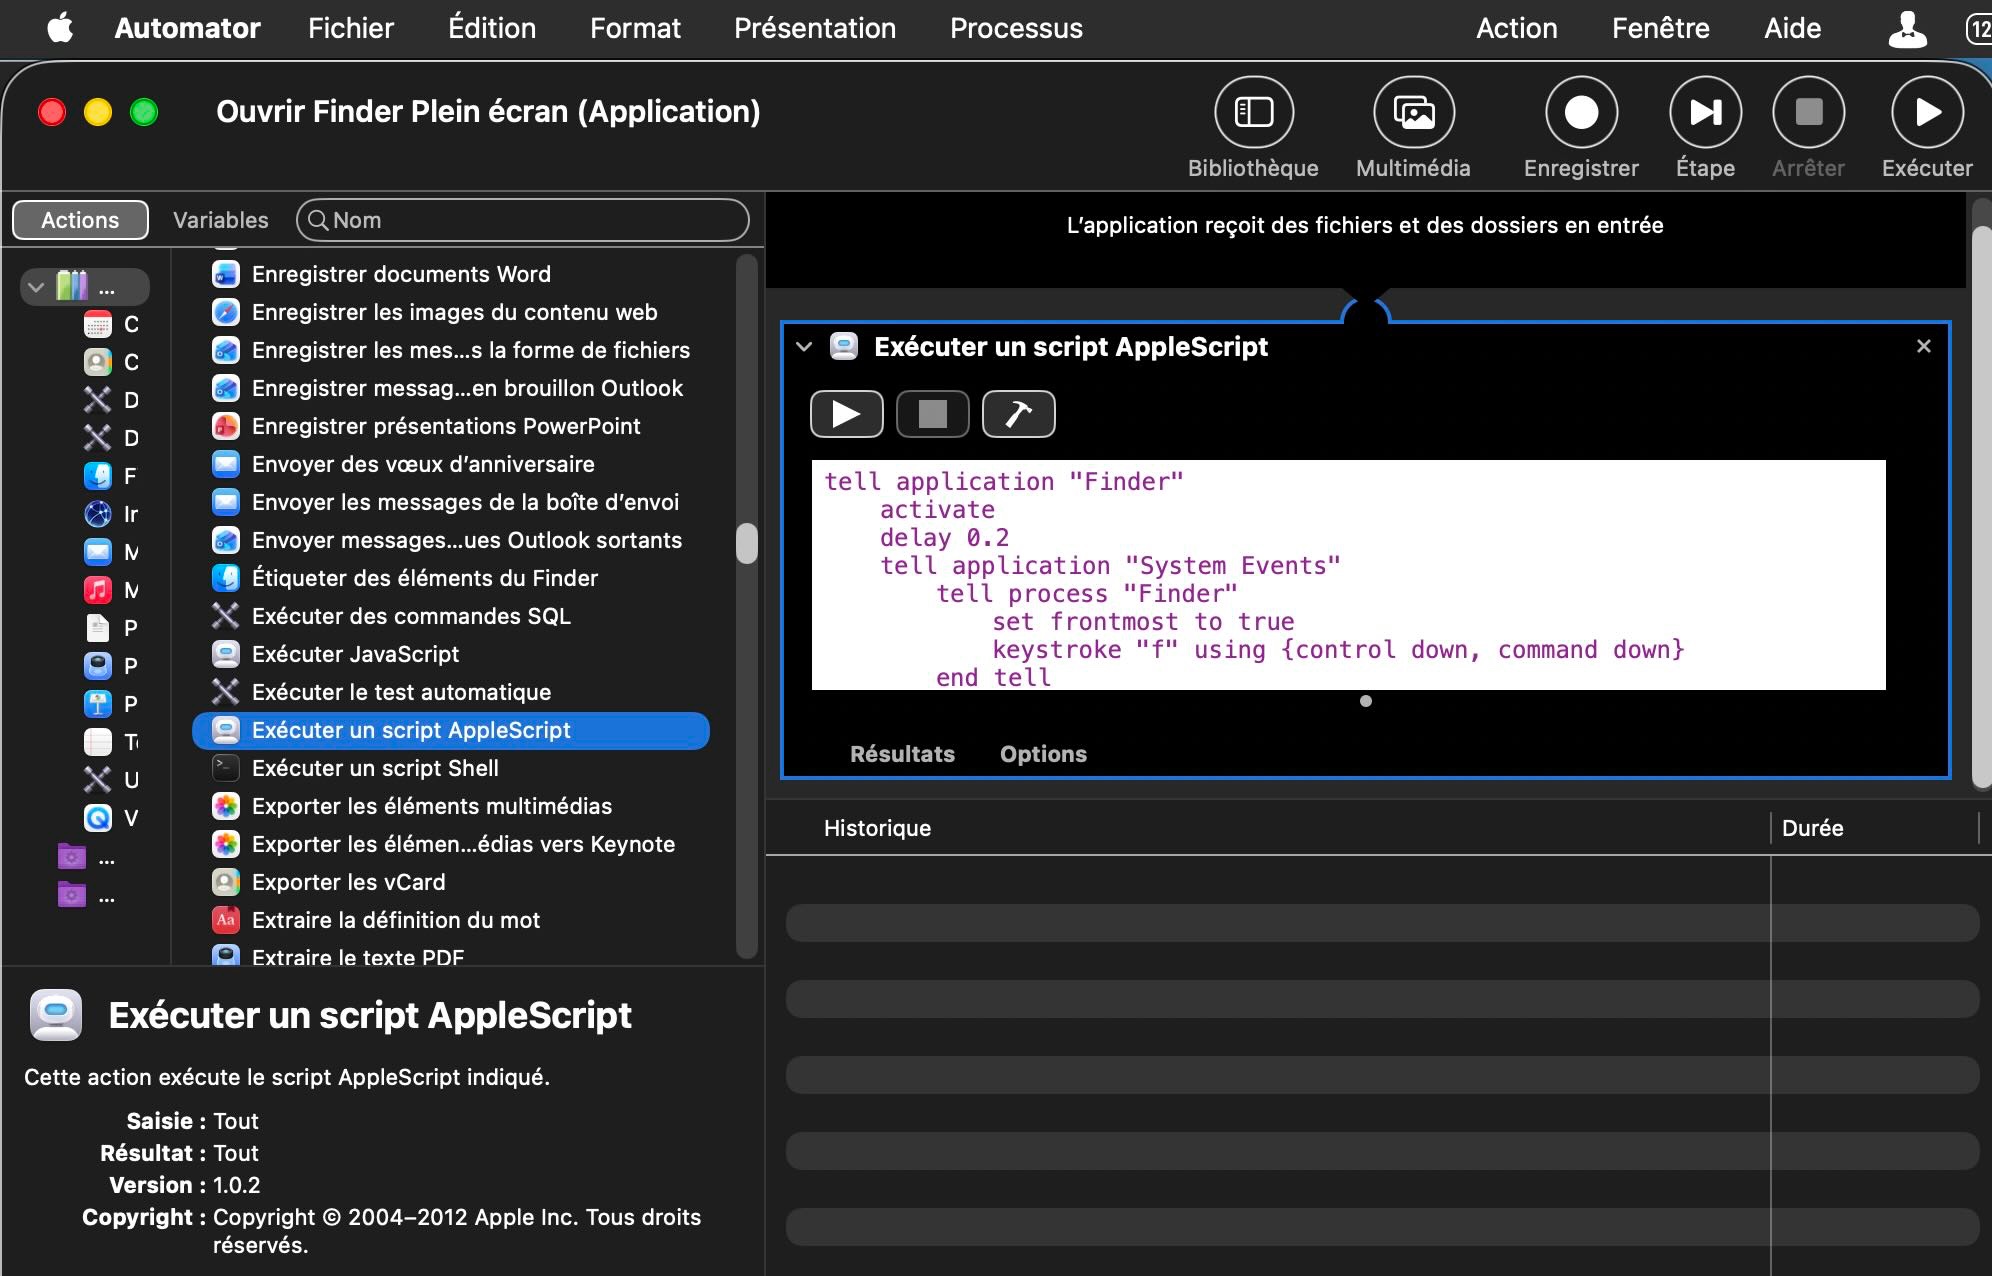The image size is (1992, 1276).
Task: Click the hammer compile script icon
Action: point(1018,414)
